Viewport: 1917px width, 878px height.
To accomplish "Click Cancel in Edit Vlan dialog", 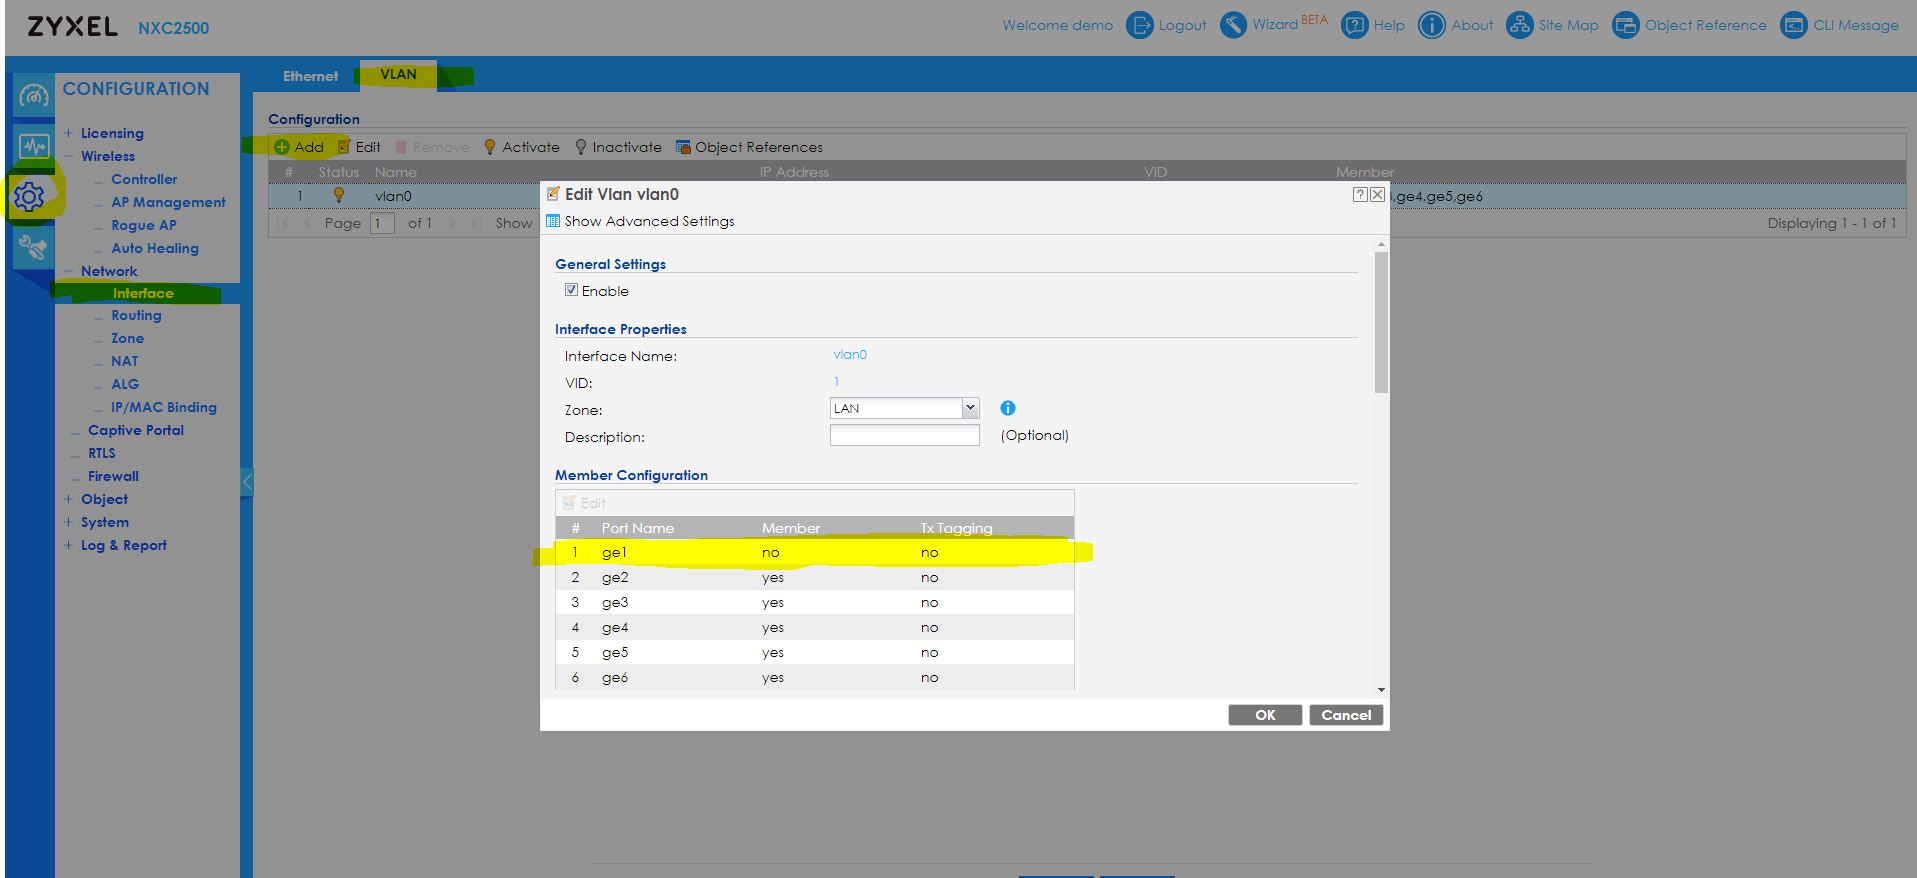I will tap(1345, 715).
